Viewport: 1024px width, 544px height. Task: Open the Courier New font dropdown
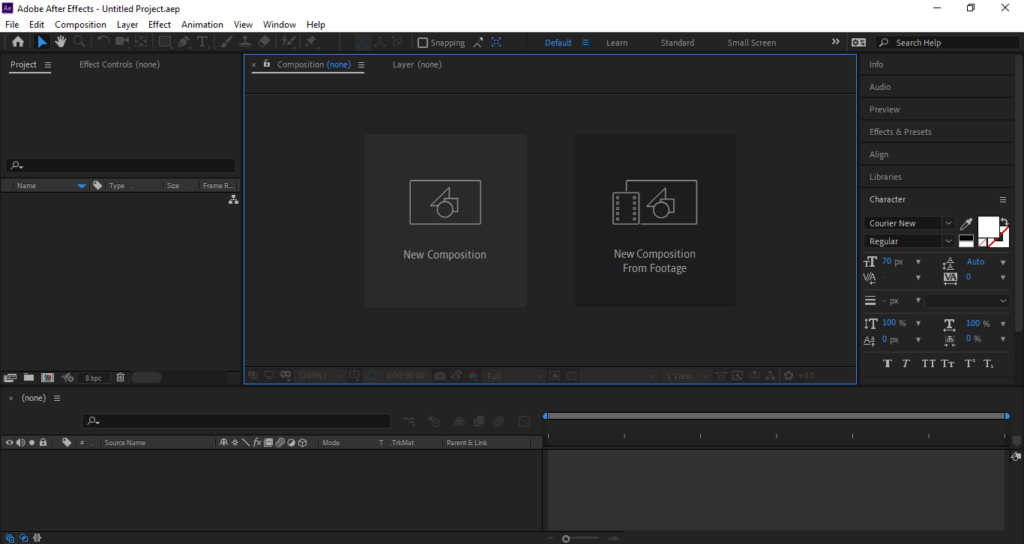click(x=948, y=223)
